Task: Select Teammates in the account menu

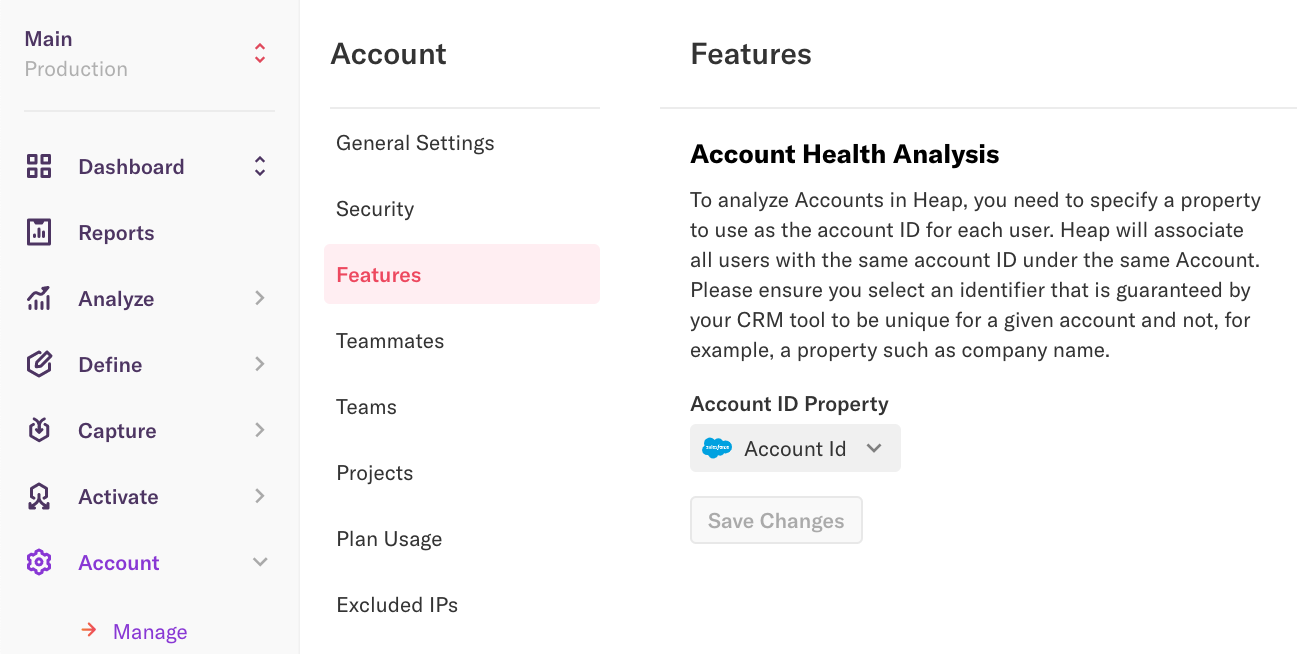Action: point(390,341)
